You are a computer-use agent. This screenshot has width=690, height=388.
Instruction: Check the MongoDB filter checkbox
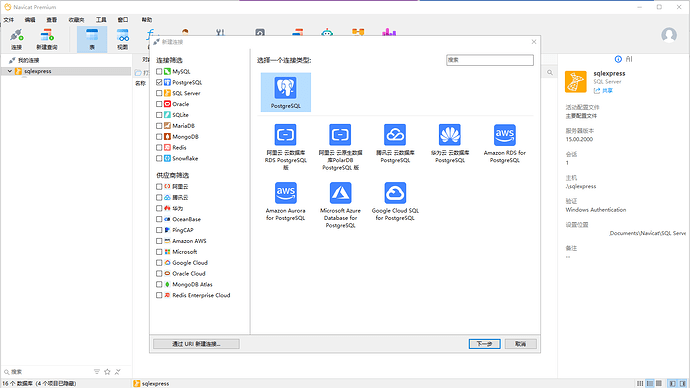(x=159, y=137)
